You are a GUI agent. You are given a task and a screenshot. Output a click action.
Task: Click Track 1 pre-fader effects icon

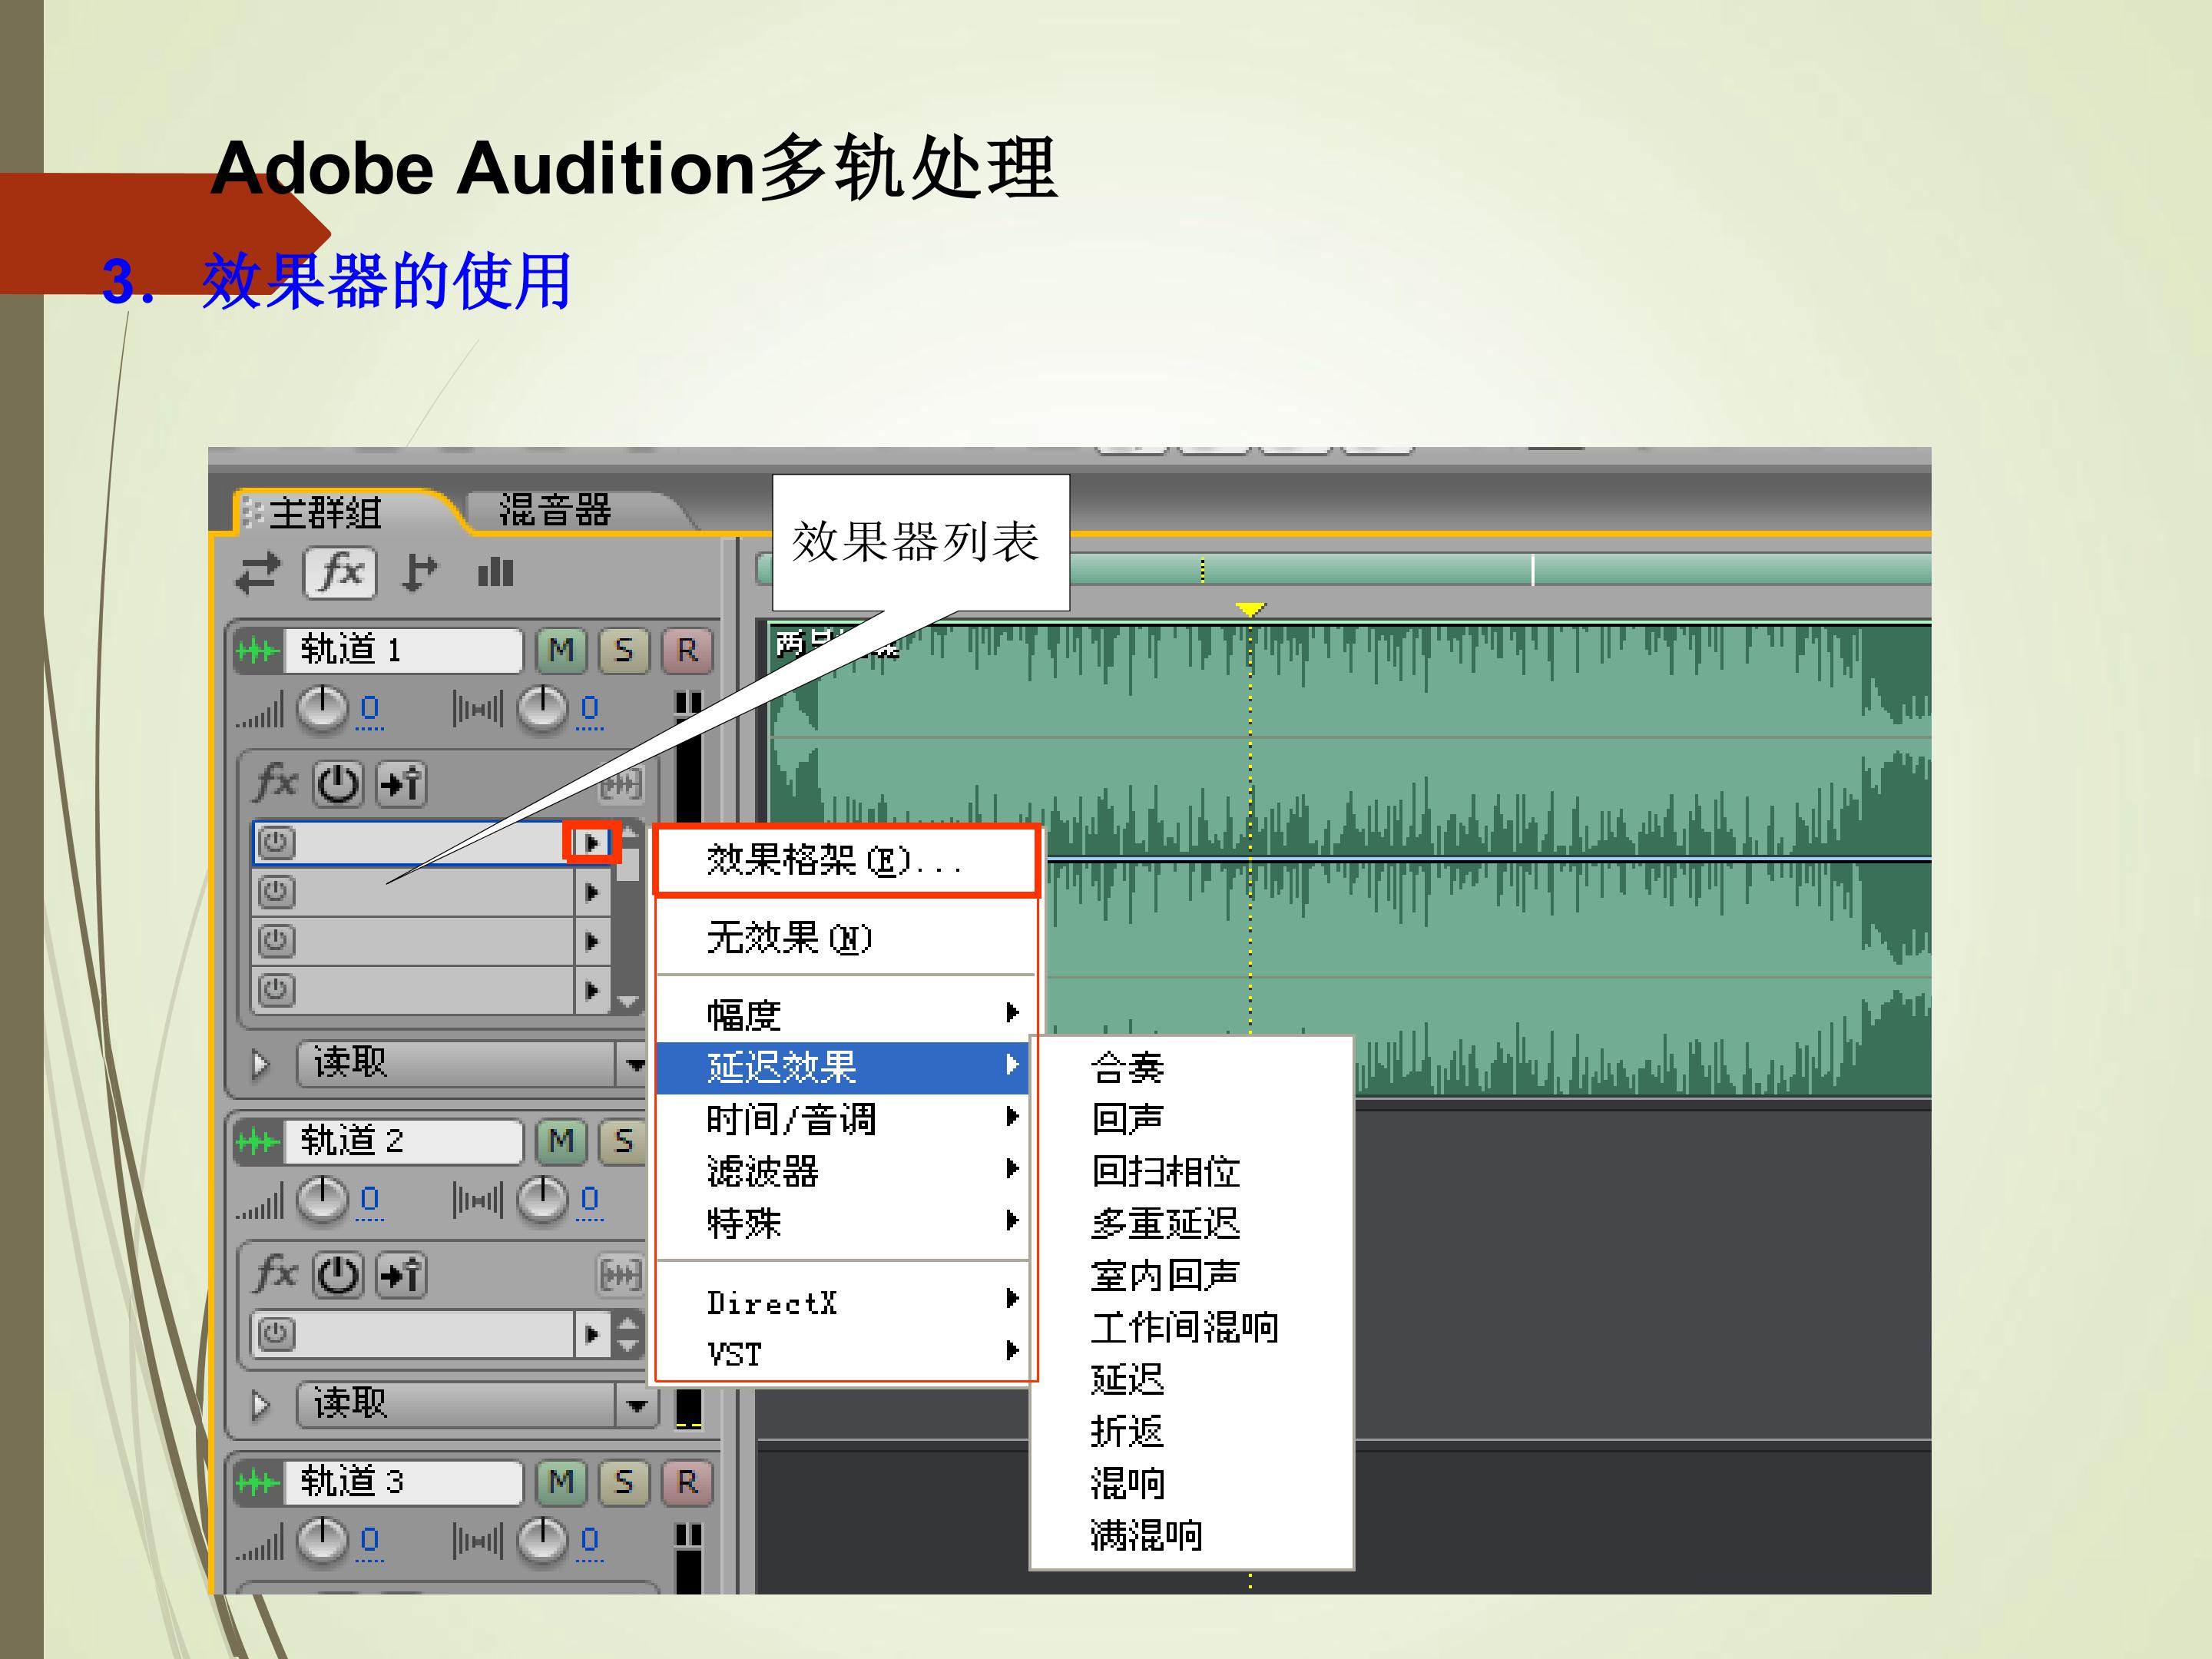tap(401, 784)
